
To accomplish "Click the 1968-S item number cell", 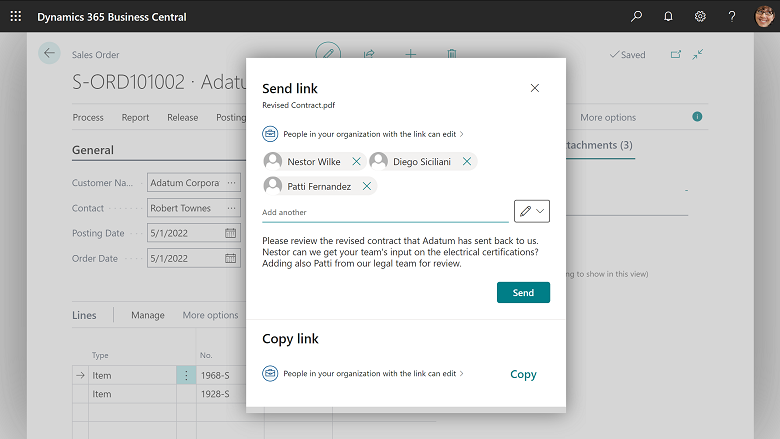I will (x=223, y=375).
